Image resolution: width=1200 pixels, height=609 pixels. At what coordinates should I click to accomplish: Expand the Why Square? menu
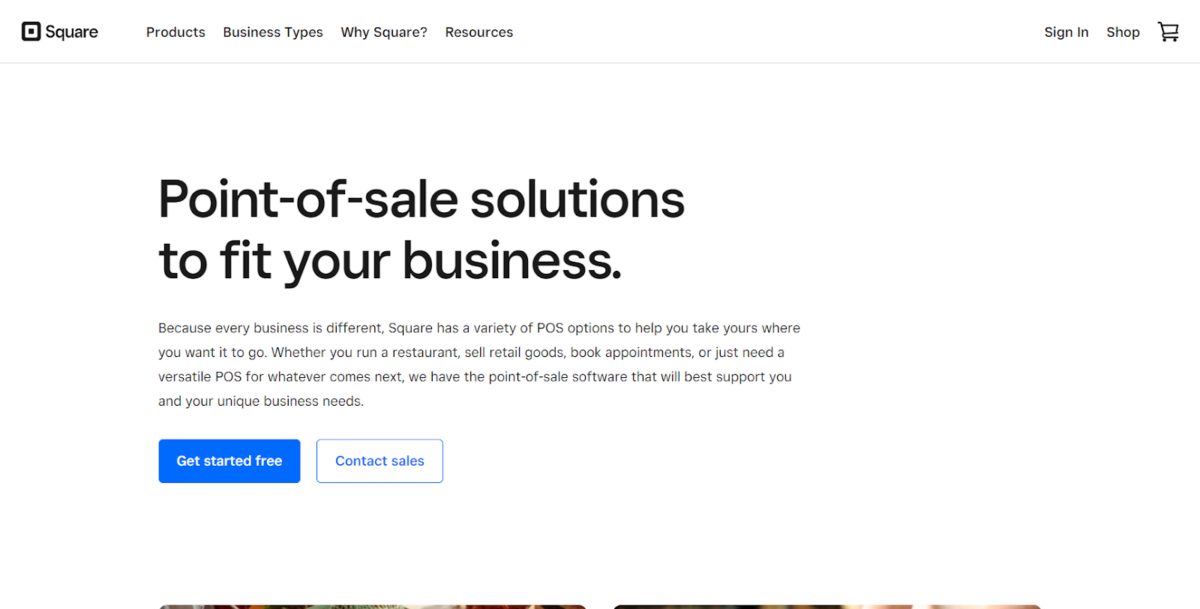[384, 32]
